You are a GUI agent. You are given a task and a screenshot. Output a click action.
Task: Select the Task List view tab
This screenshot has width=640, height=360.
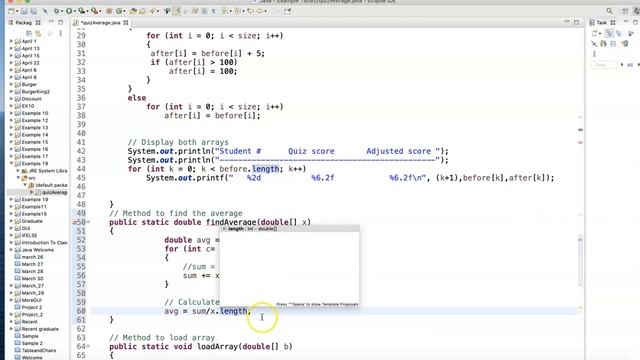(x=602, y=23)
